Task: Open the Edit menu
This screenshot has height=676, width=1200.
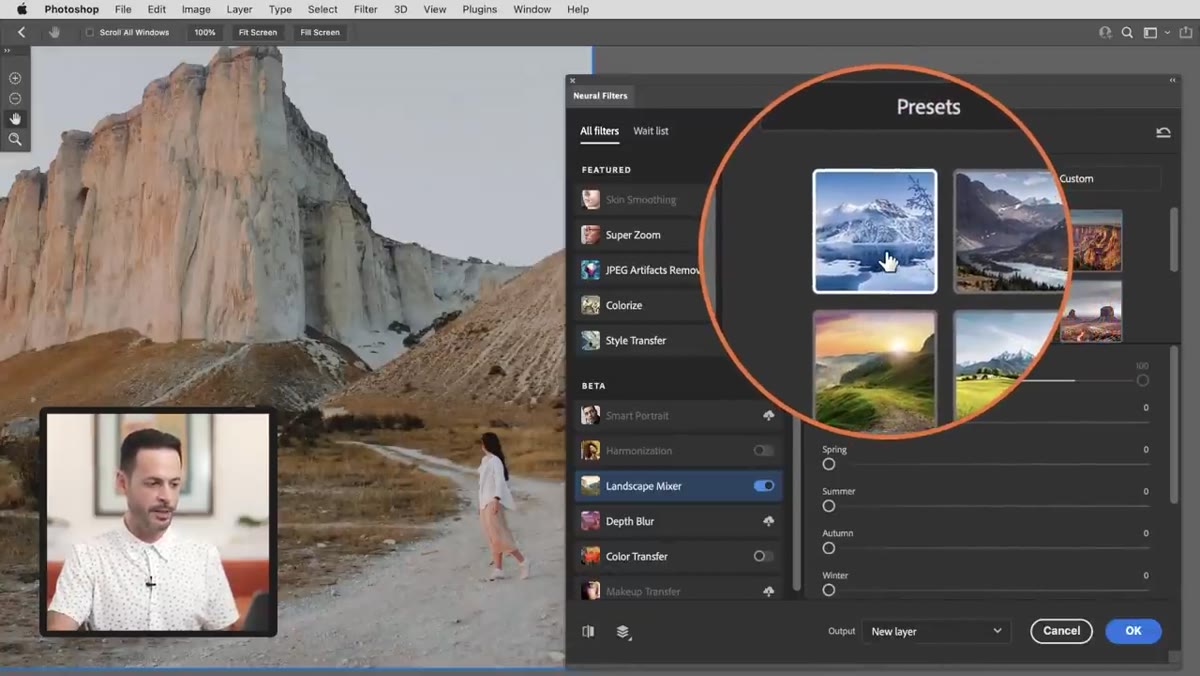Action: tap(157, 9)
